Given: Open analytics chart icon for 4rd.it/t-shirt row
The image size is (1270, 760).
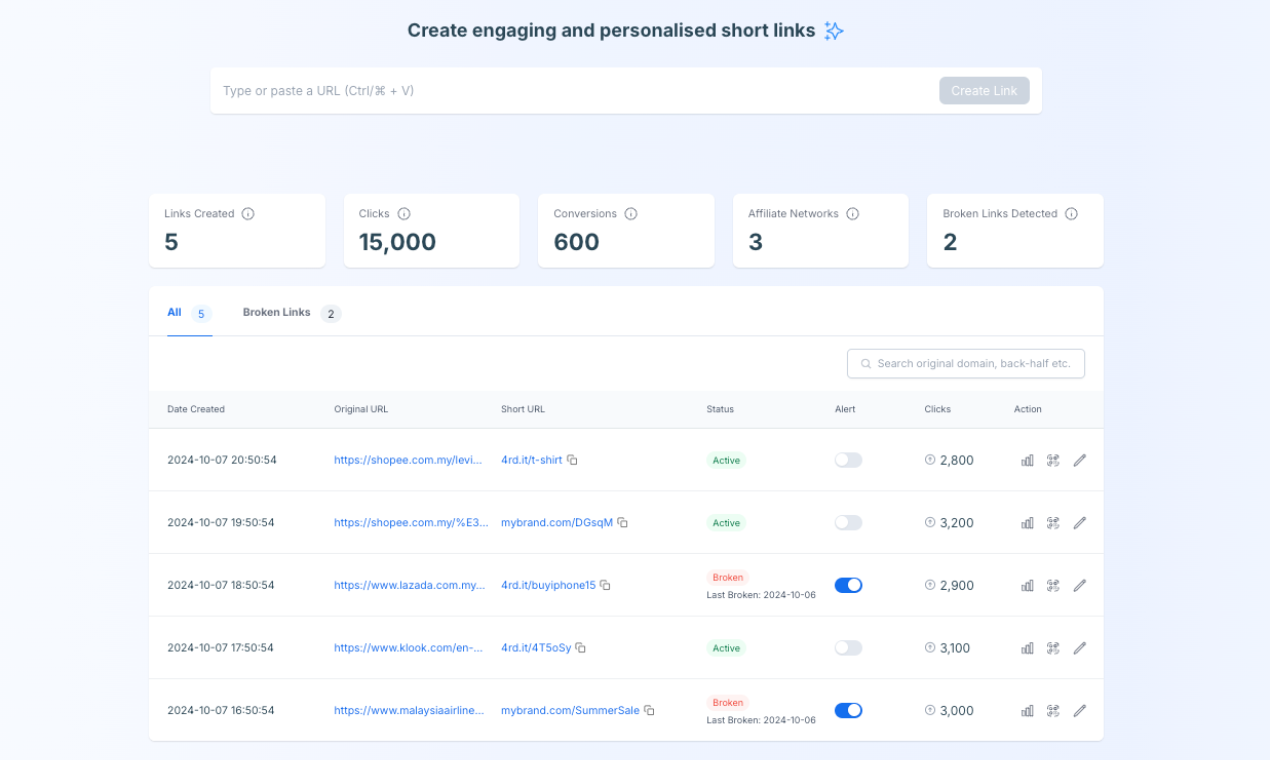Looking at the screenshot, I should coord(1027,460).
